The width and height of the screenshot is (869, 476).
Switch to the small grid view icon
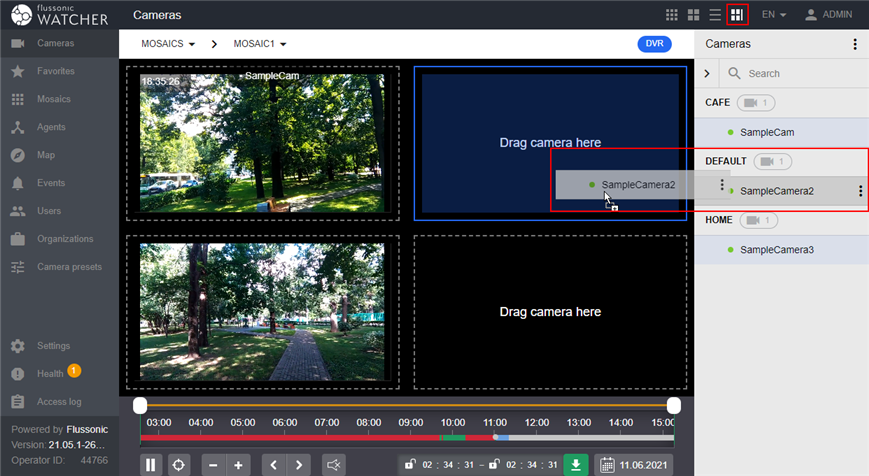click(x=672, y=15)
